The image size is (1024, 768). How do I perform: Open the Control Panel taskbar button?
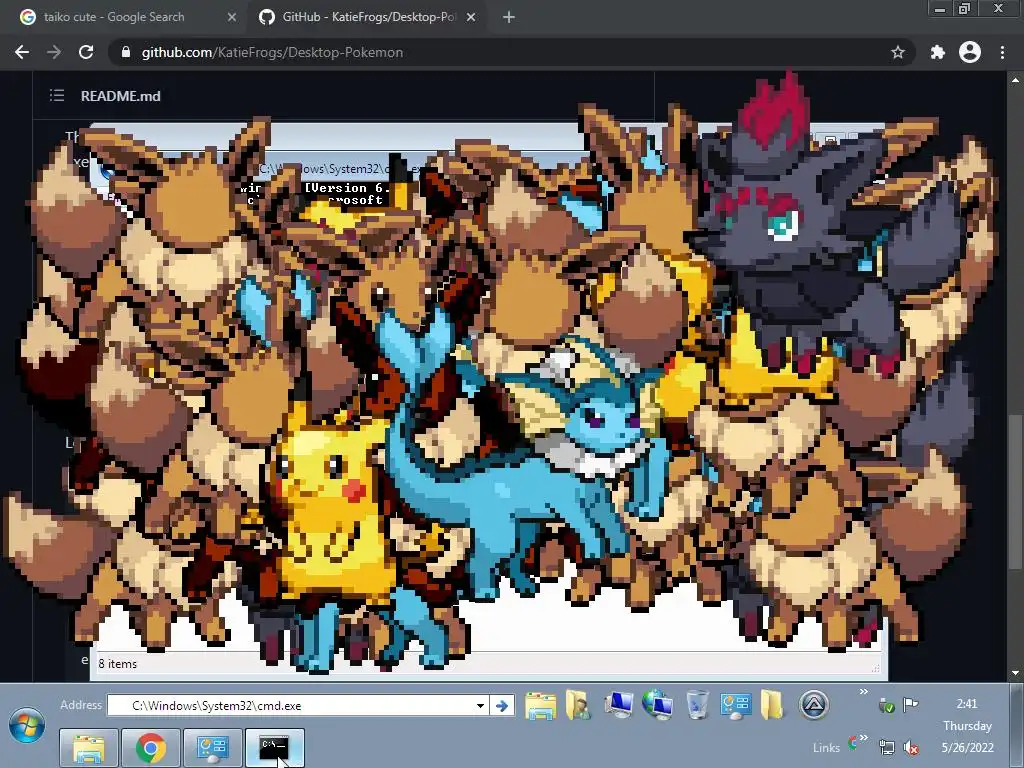point(212,748)
